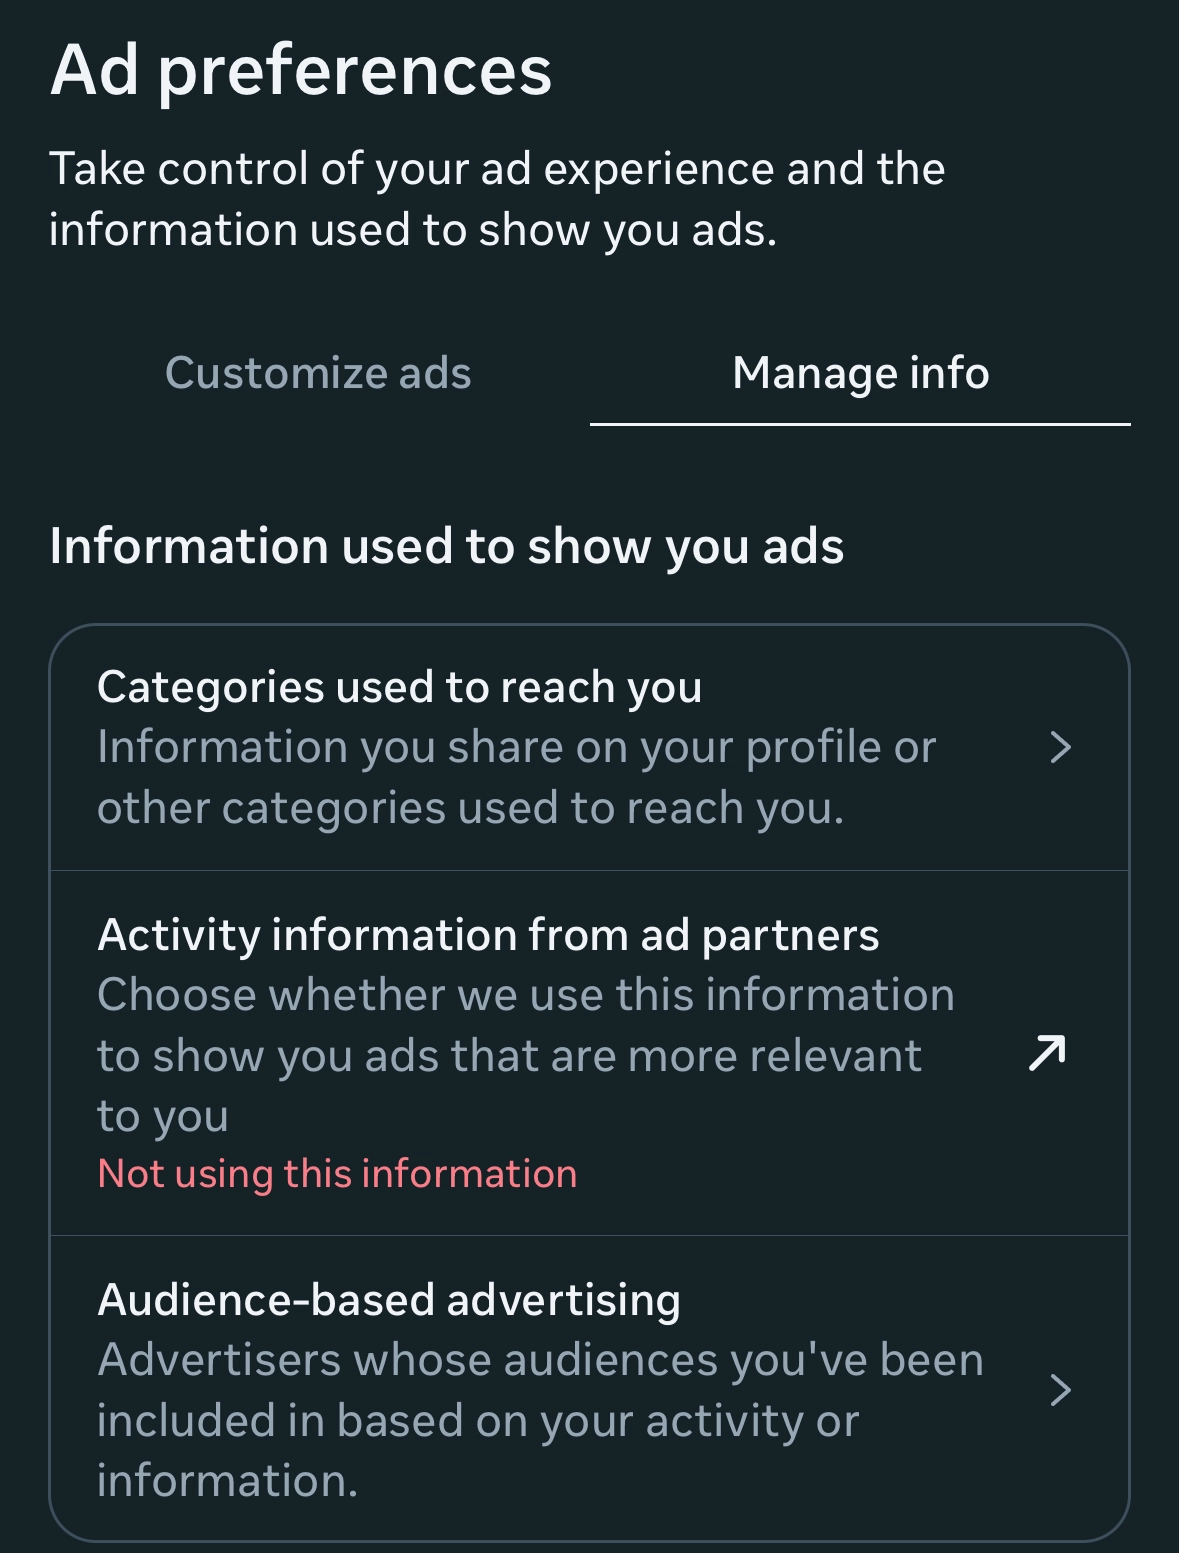Viewport: 1179px width, 1553px height.
Task: Click 'Advertisers whose audiences you've been included' description
Action: (540, 1360)
